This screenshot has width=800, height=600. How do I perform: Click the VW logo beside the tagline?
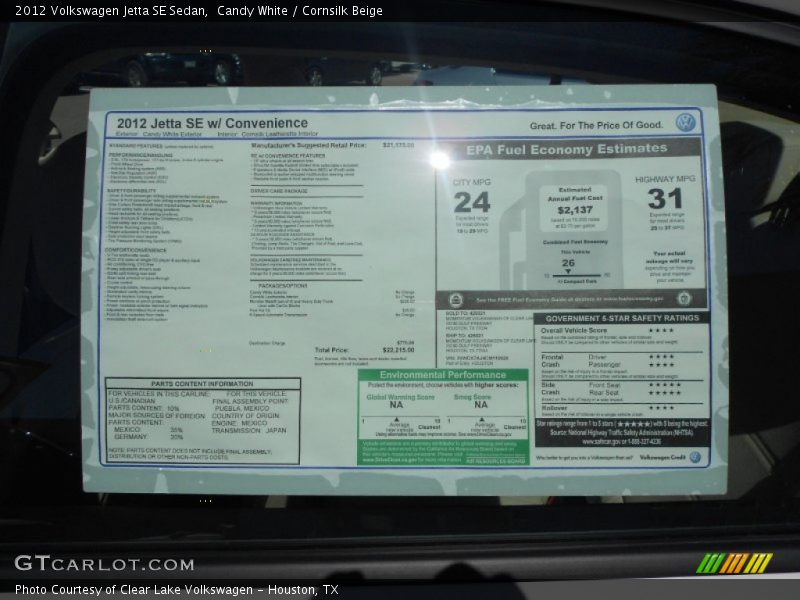click(x=685, y=123)
